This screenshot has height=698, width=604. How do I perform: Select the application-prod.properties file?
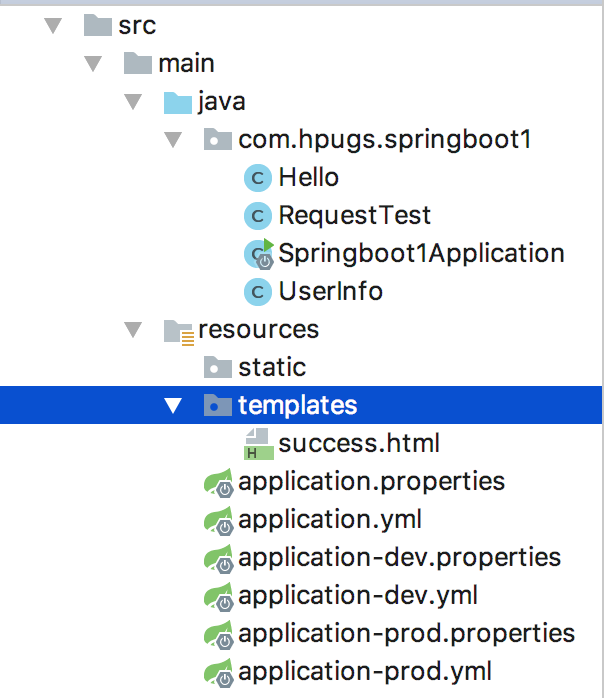click(x=406, y=634)
